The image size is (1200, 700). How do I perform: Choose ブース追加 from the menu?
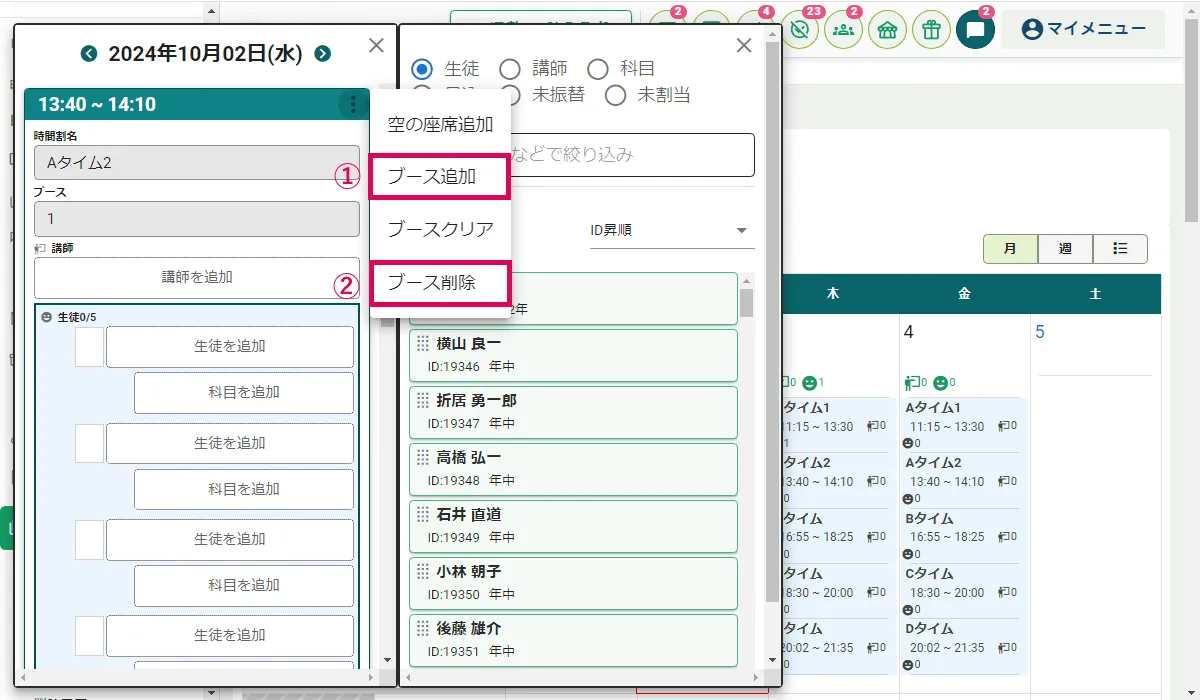click(440, 177)
